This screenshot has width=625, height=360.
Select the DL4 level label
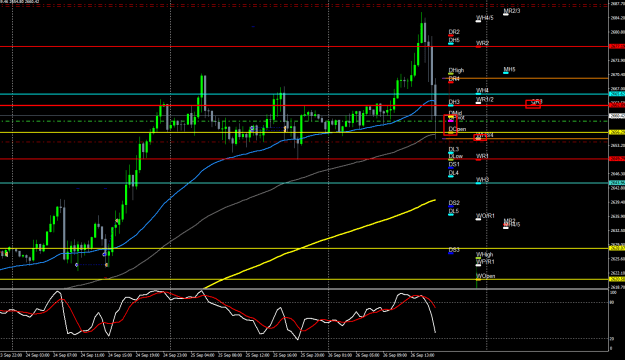454,173
